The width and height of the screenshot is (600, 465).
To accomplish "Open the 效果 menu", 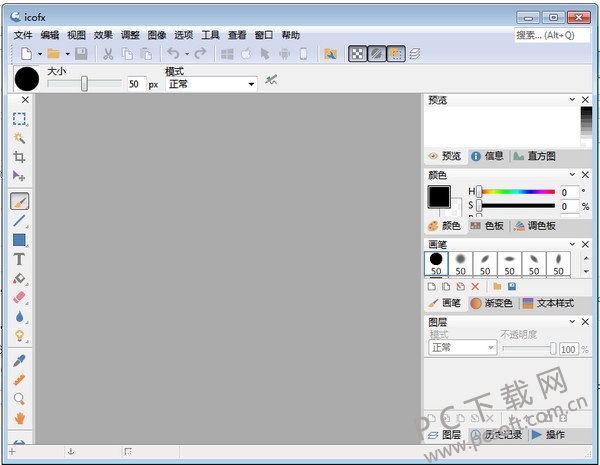I will pyautogui.click(x=103, y=35).
